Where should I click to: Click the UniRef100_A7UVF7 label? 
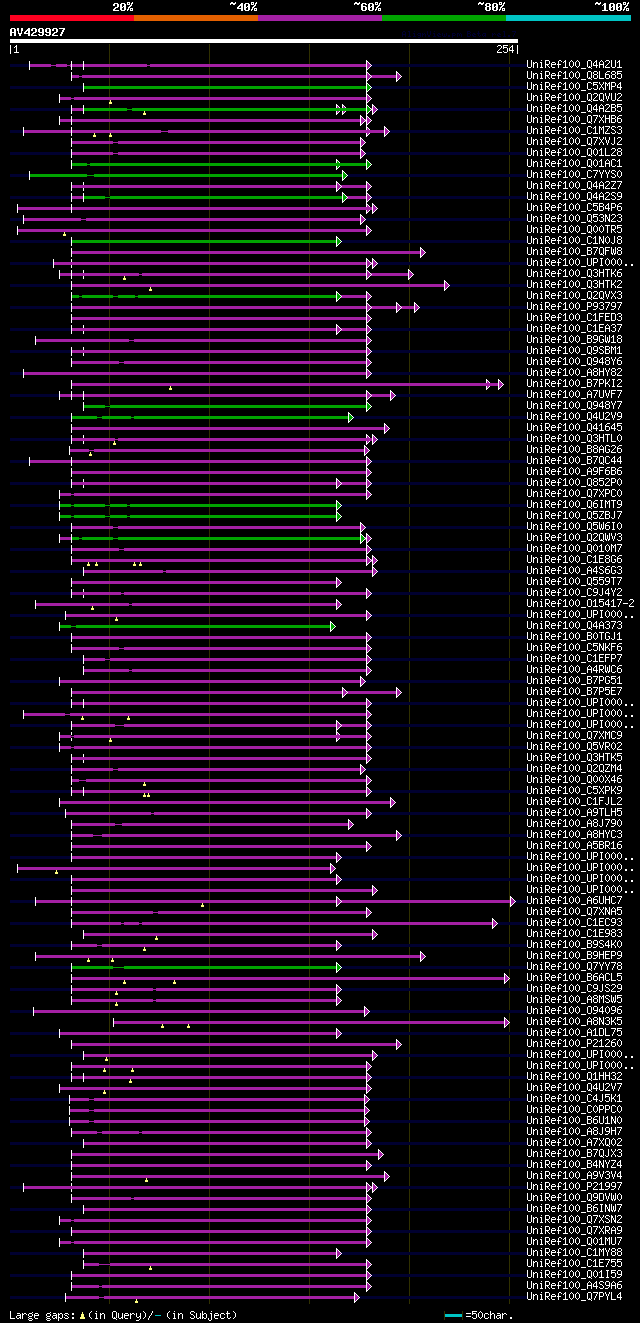(x=575, y=394)
